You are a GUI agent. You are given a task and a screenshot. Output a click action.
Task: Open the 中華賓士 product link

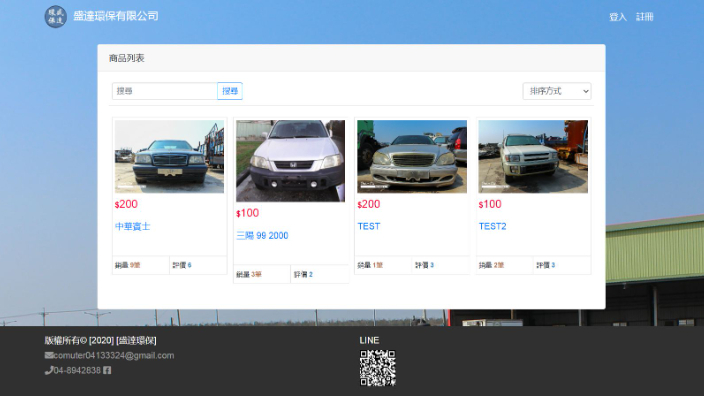[132, 226]
